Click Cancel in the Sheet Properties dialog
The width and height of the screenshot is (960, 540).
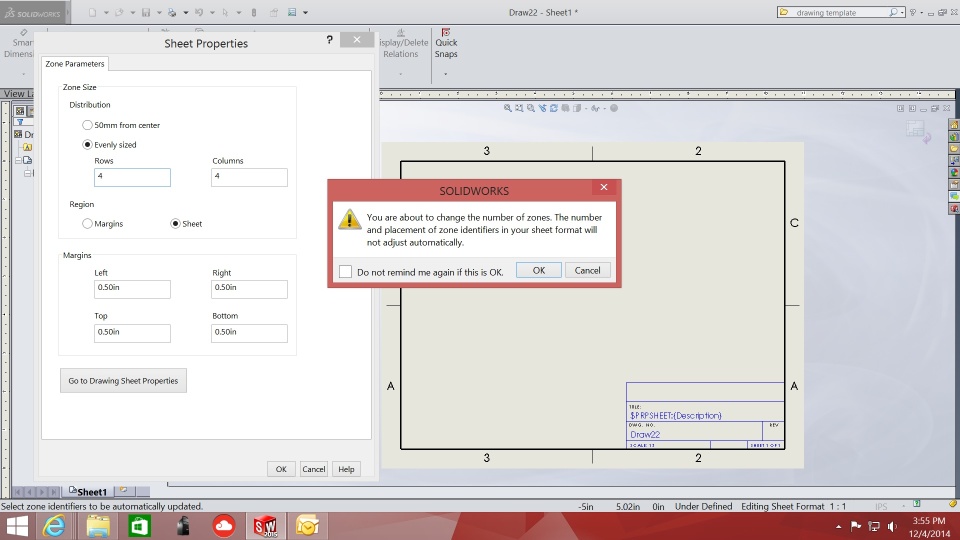[x=313, y=469]
